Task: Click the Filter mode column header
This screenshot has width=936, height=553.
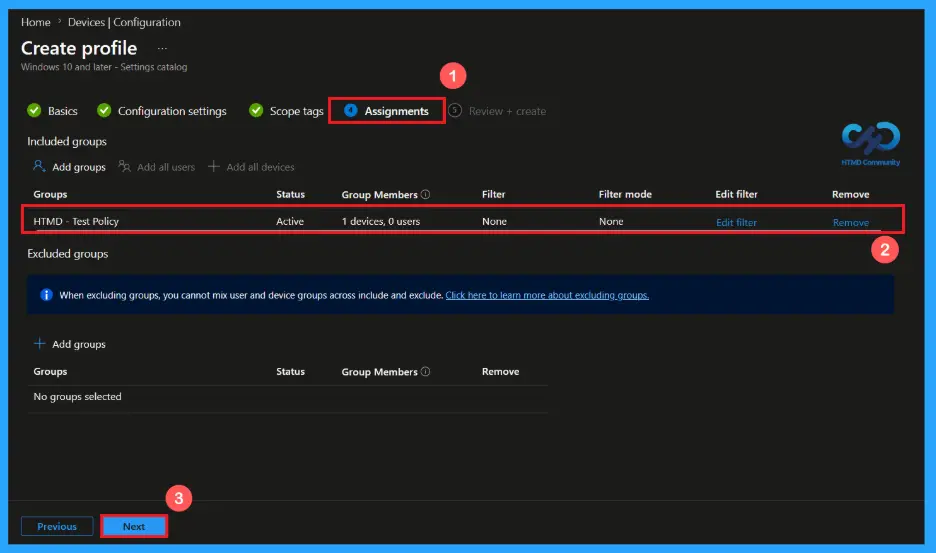Action: [625, 194]
